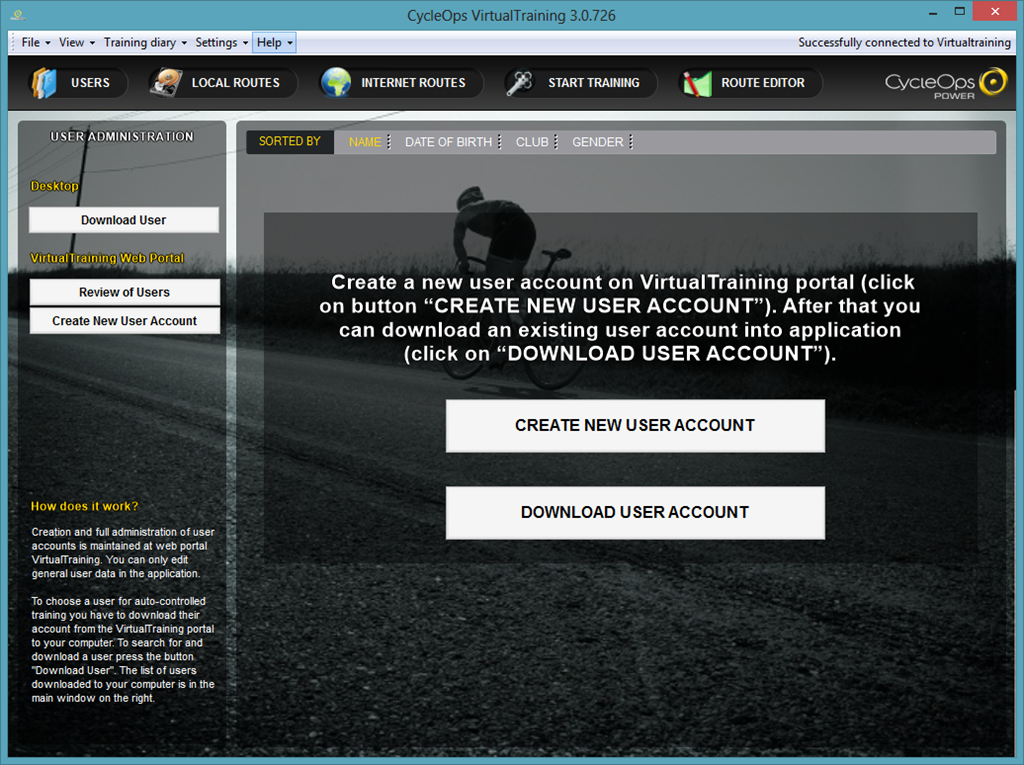
Task: Click the CycleOps Power logo
Action: 946,84
